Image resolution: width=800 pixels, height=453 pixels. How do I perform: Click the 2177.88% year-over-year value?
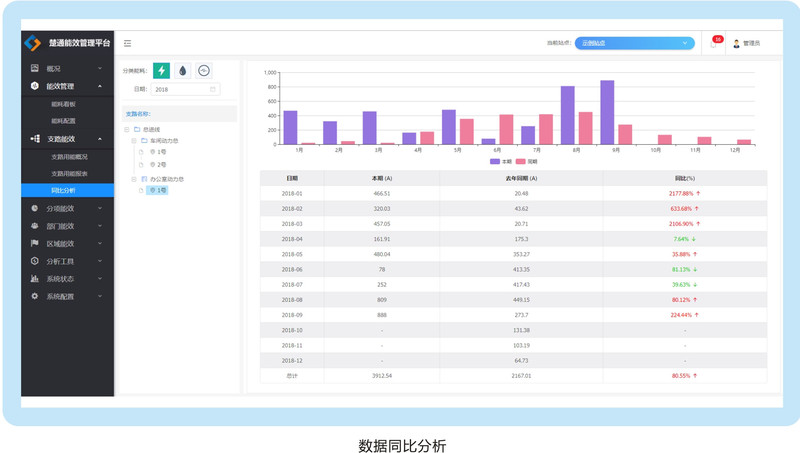(681, 193)
